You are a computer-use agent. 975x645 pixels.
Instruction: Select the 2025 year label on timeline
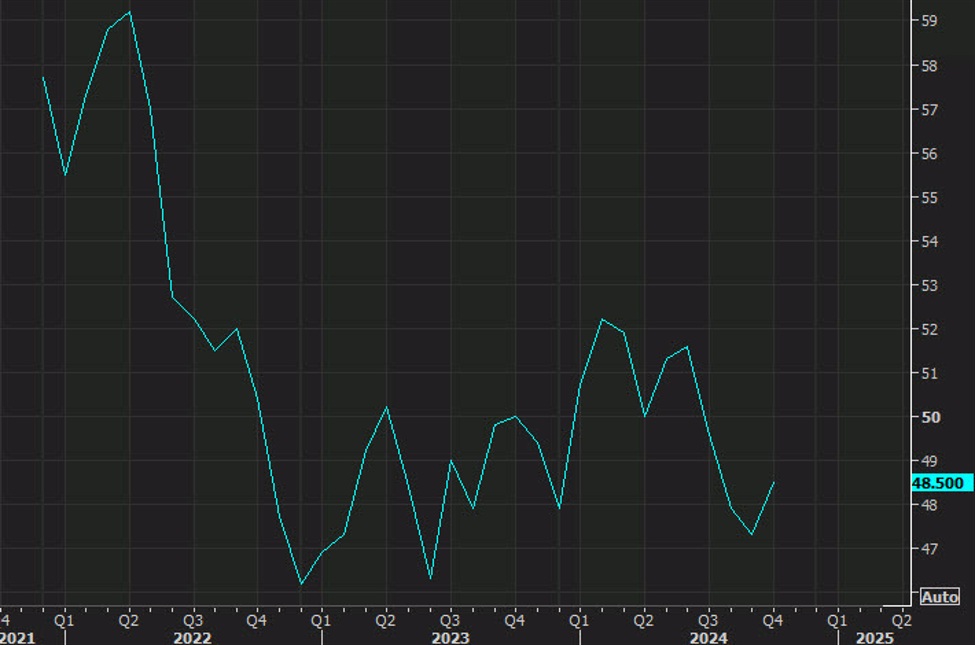pos(876,634)
